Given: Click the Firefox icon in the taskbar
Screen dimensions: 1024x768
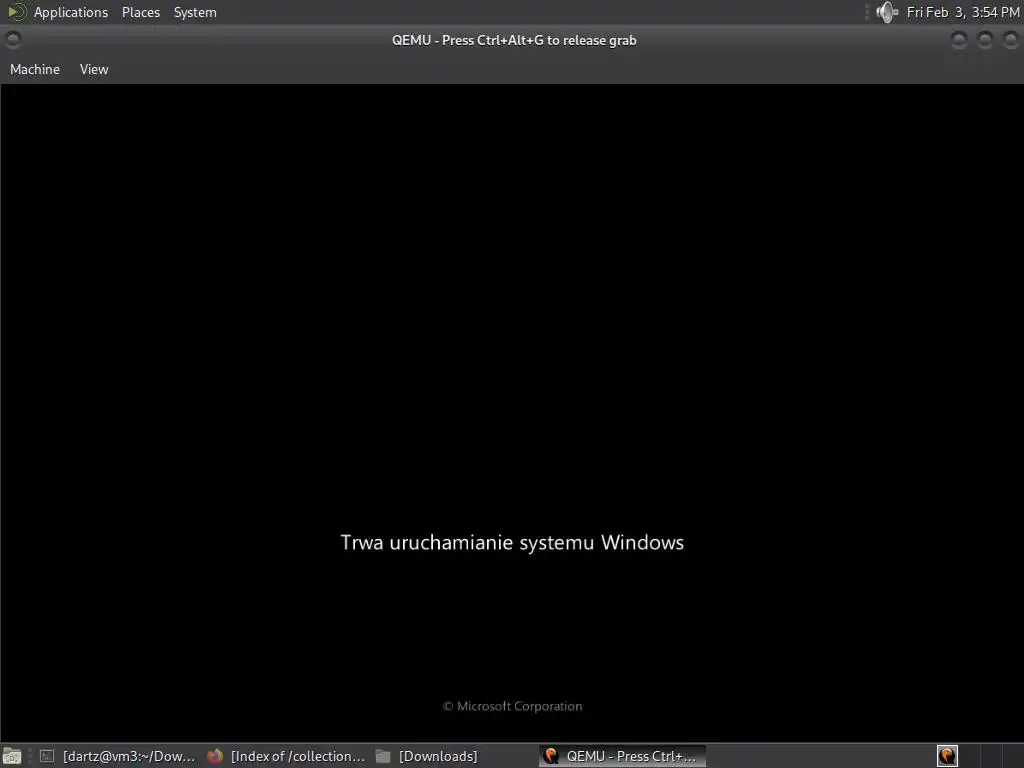Looking at the screenshot, I should 215,756.
